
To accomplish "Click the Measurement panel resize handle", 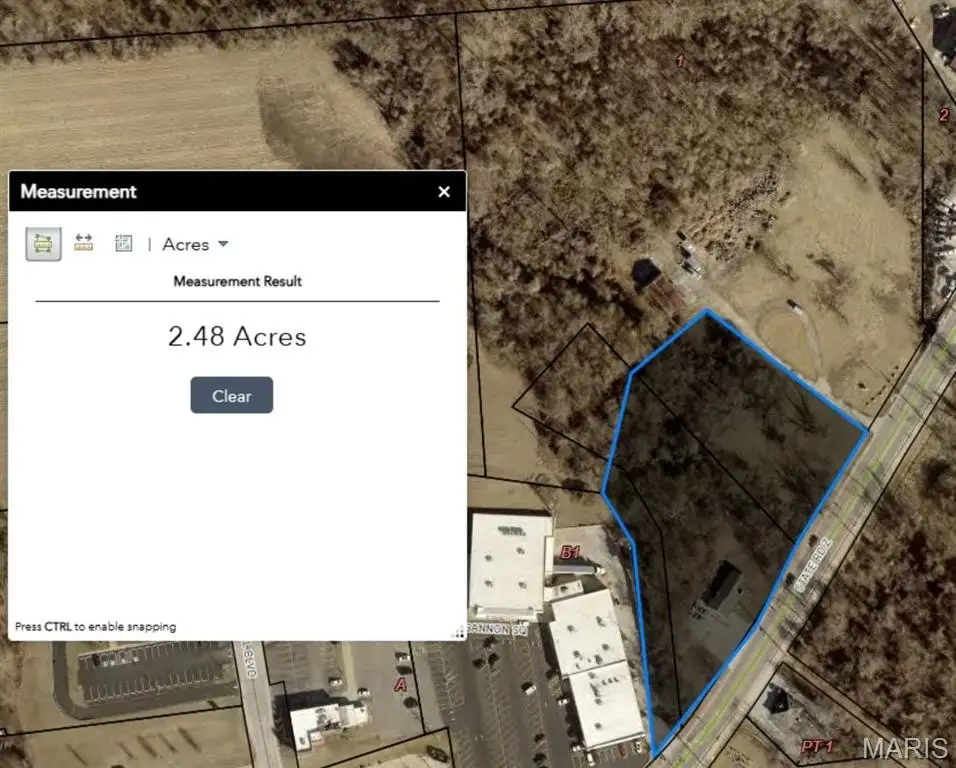I will [458, 633].
